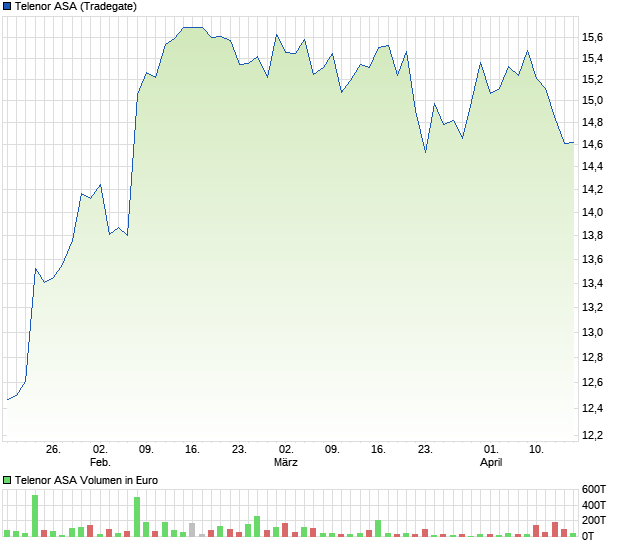Click the 12,2 price axis label
620x546 pixels.
[x=592, y=435]
